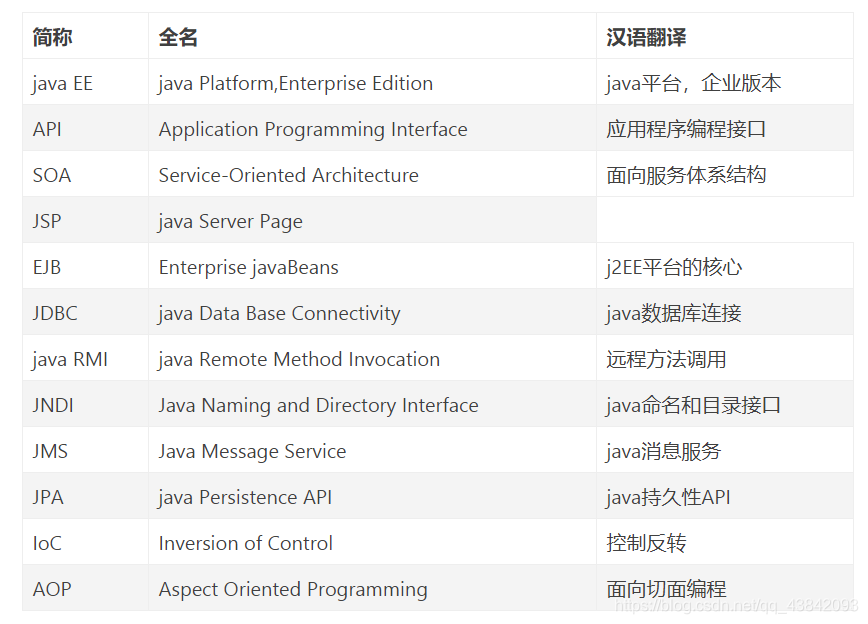Click the EJB abbreviation cell
Viewport: 868px width, 624px height.
(85, 266)
